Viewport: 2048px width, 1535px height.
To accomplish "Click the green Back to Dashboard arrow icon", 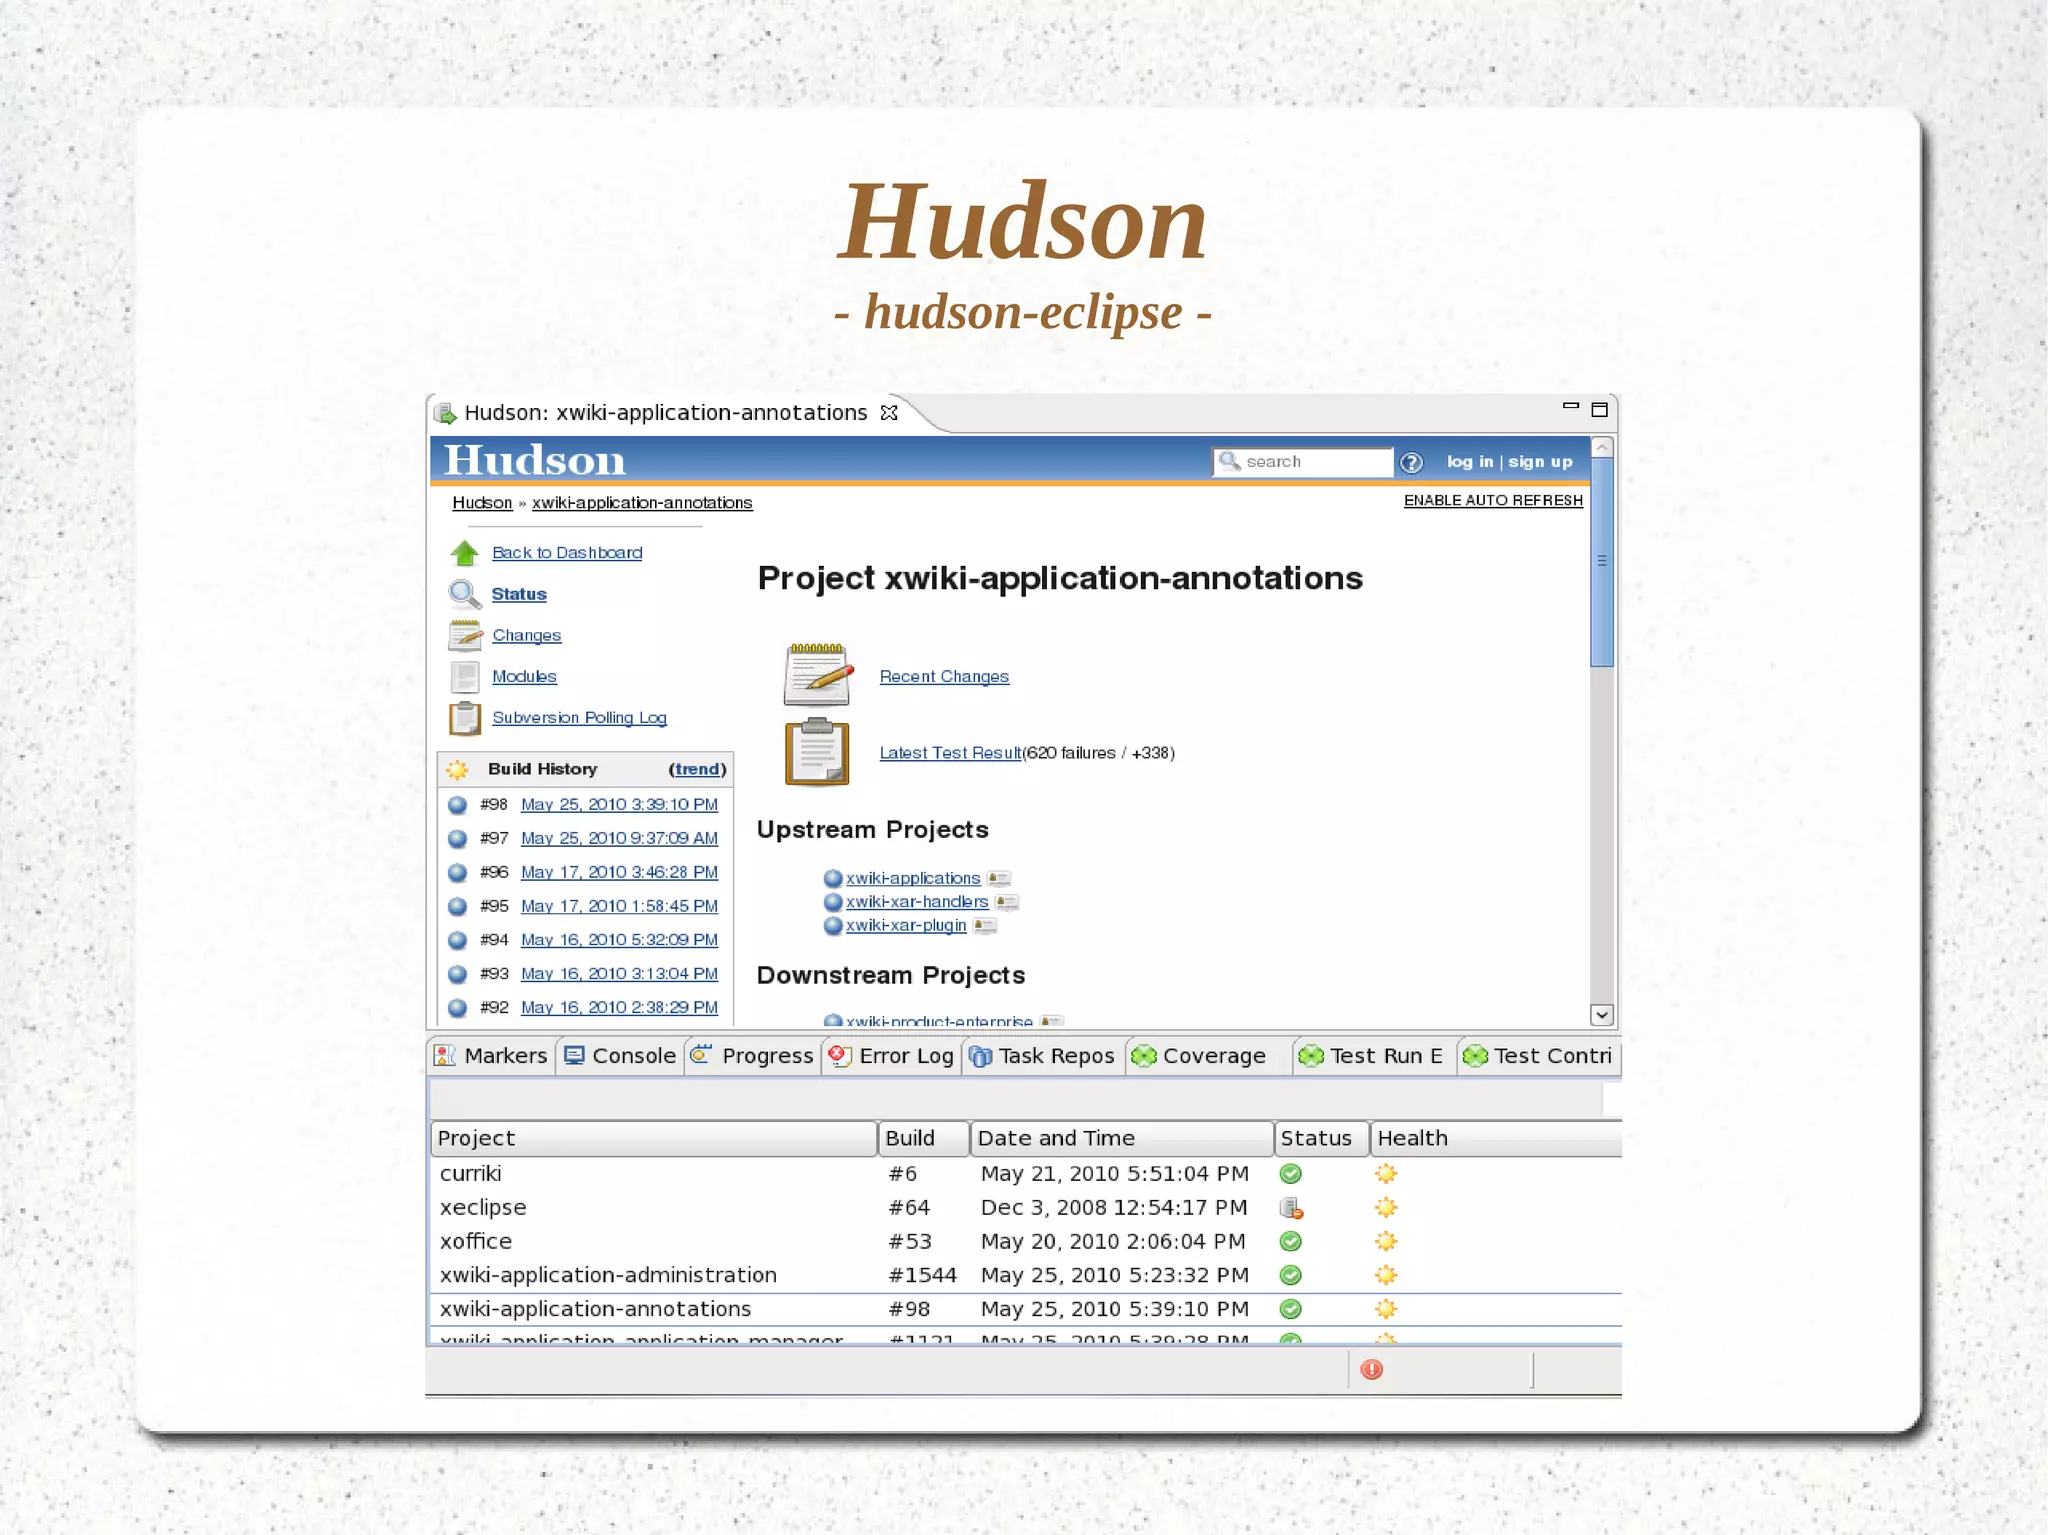I will click(464, 553).
